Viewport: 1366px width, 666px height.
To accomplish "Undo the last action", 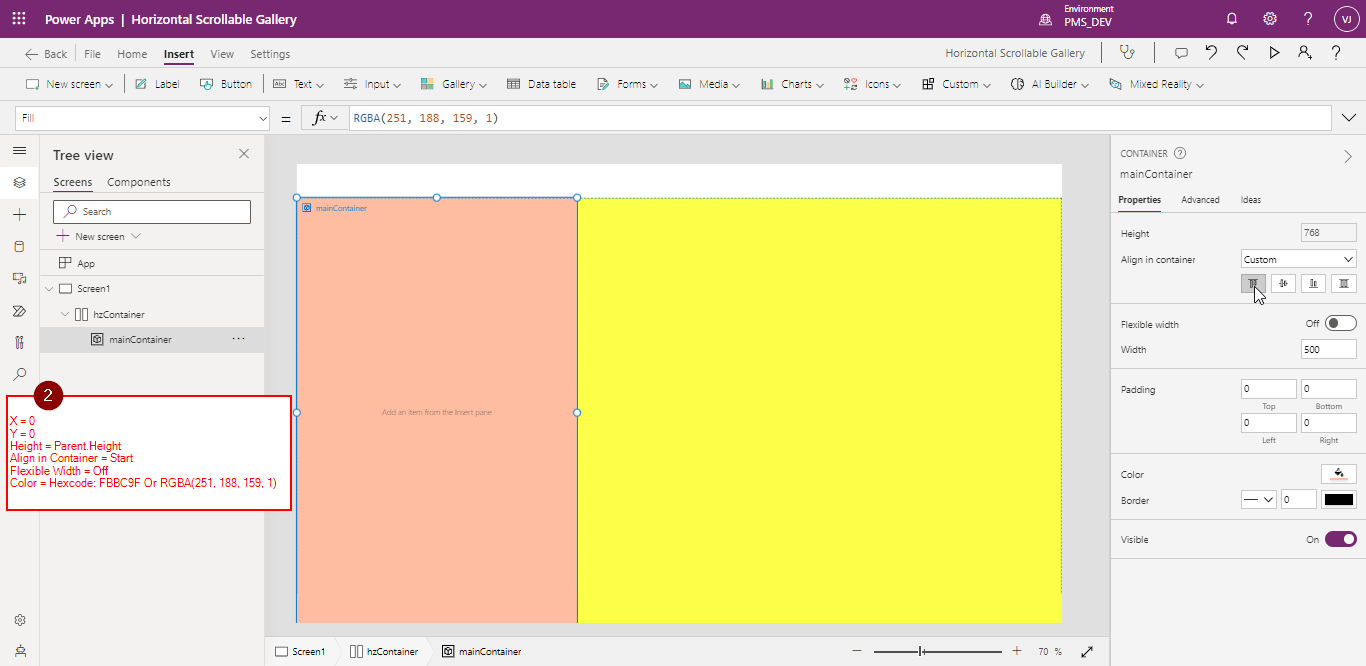I will click(x=1212, y=53).
